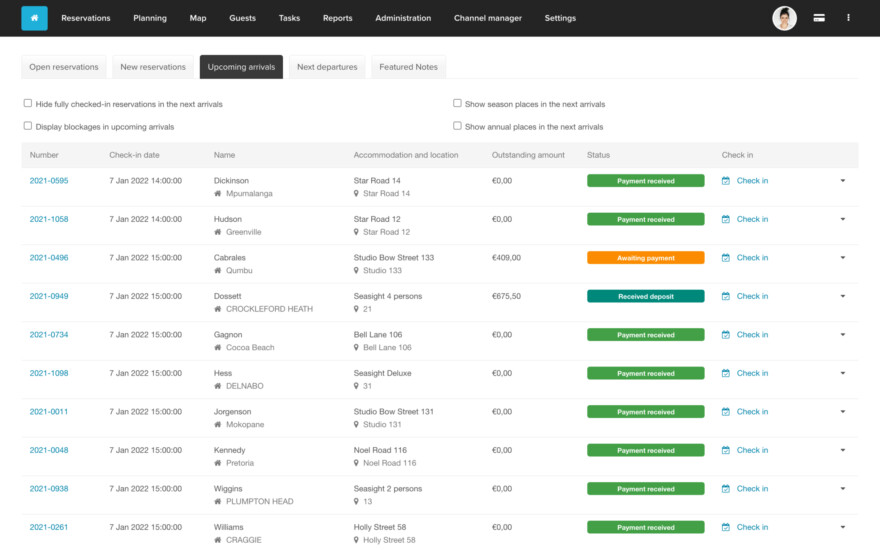Viewport: 880px width, 550px height.
Task: Click home icon beside Greenville
Action: click(218, 232)
